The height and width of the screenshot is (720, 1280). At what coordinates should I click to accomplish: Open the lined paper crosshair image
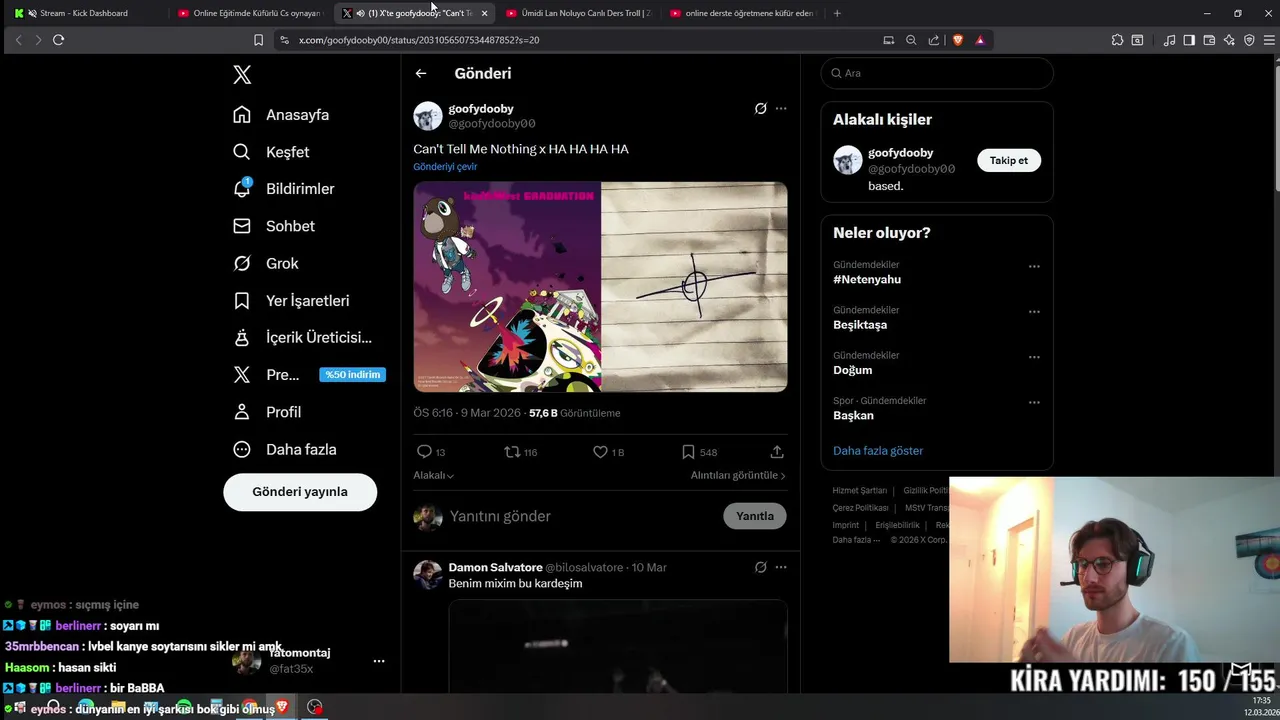pyautogui.click(x=694, y=287)
